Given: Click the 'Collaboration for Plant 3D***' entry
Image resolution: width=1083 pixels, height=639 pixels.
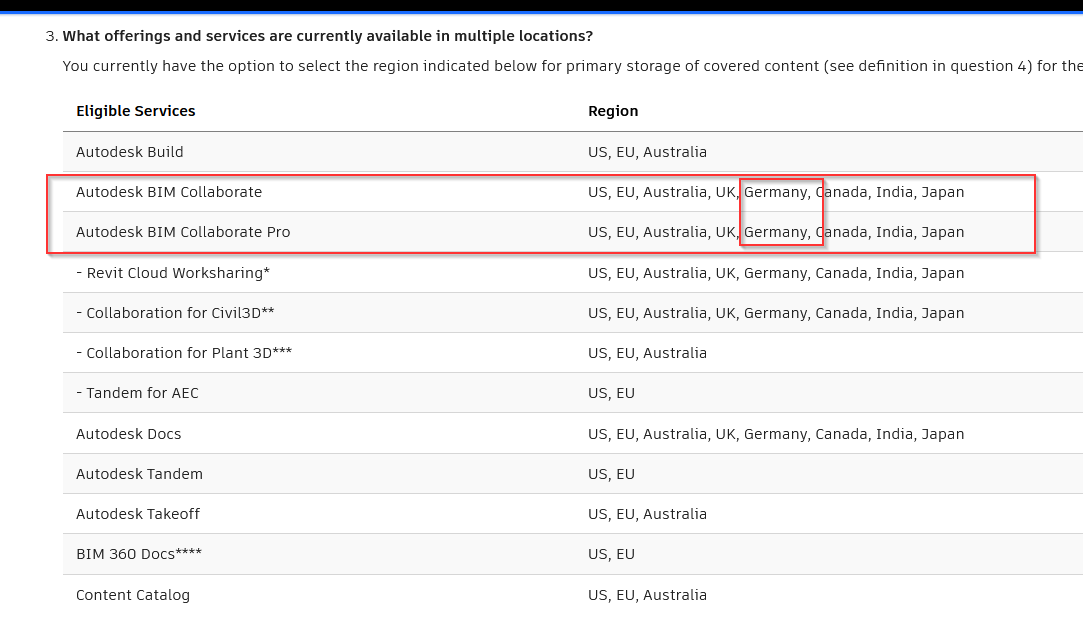Looking at the screenshot, I should click(x=184, y=353).
